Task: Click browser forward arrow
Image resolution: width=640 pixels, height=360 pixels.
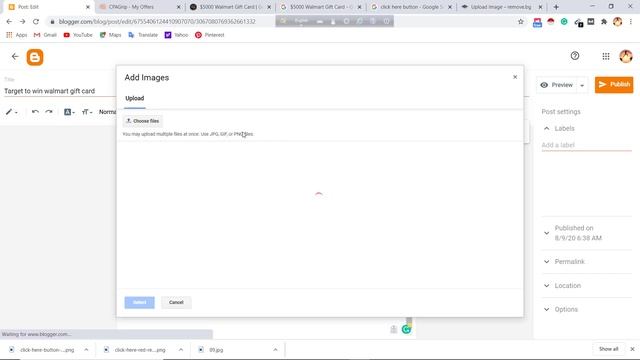Action: (22, 21)
